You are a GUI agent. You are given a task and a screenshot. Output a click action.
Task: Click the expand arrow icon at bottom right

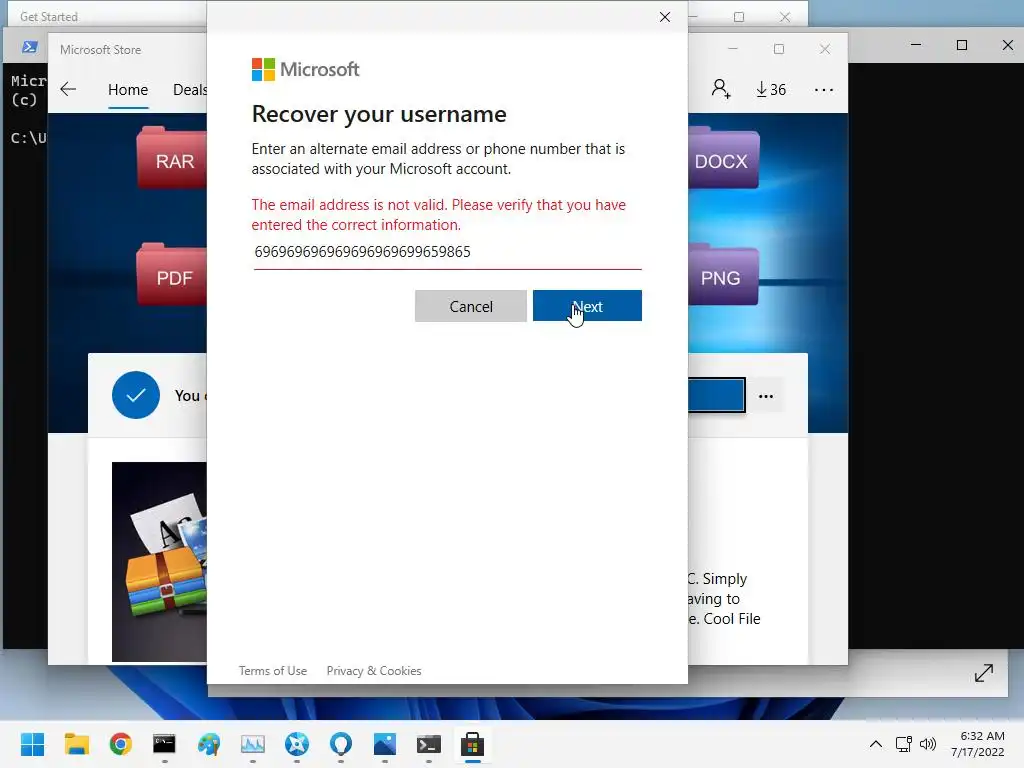(984, 673)
